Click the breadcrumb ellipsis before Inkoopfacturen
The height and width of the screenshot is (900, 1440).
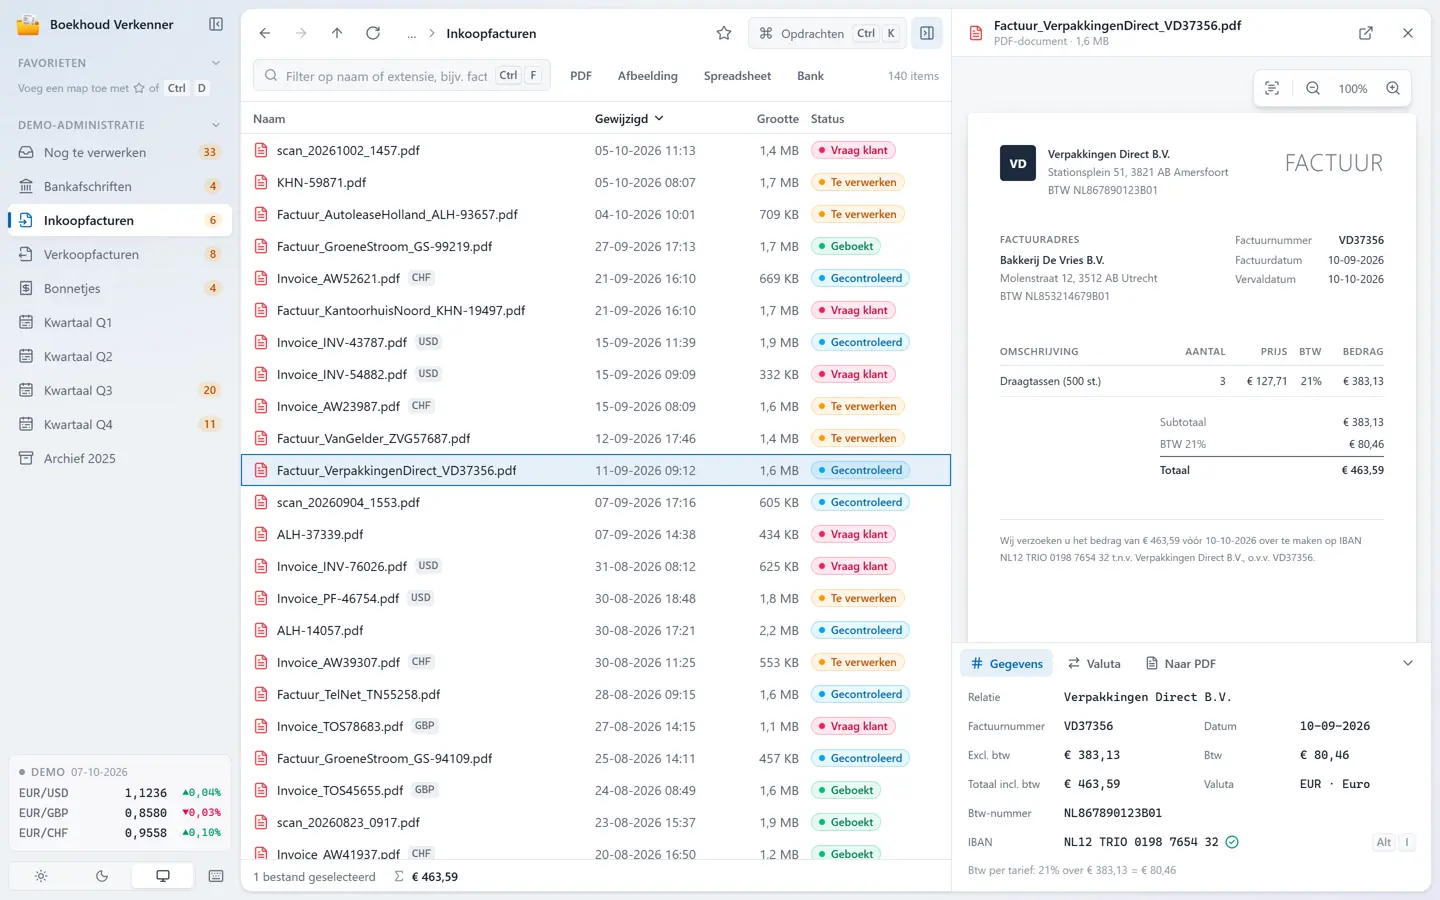pyautogui.click(x=411, y=33)
